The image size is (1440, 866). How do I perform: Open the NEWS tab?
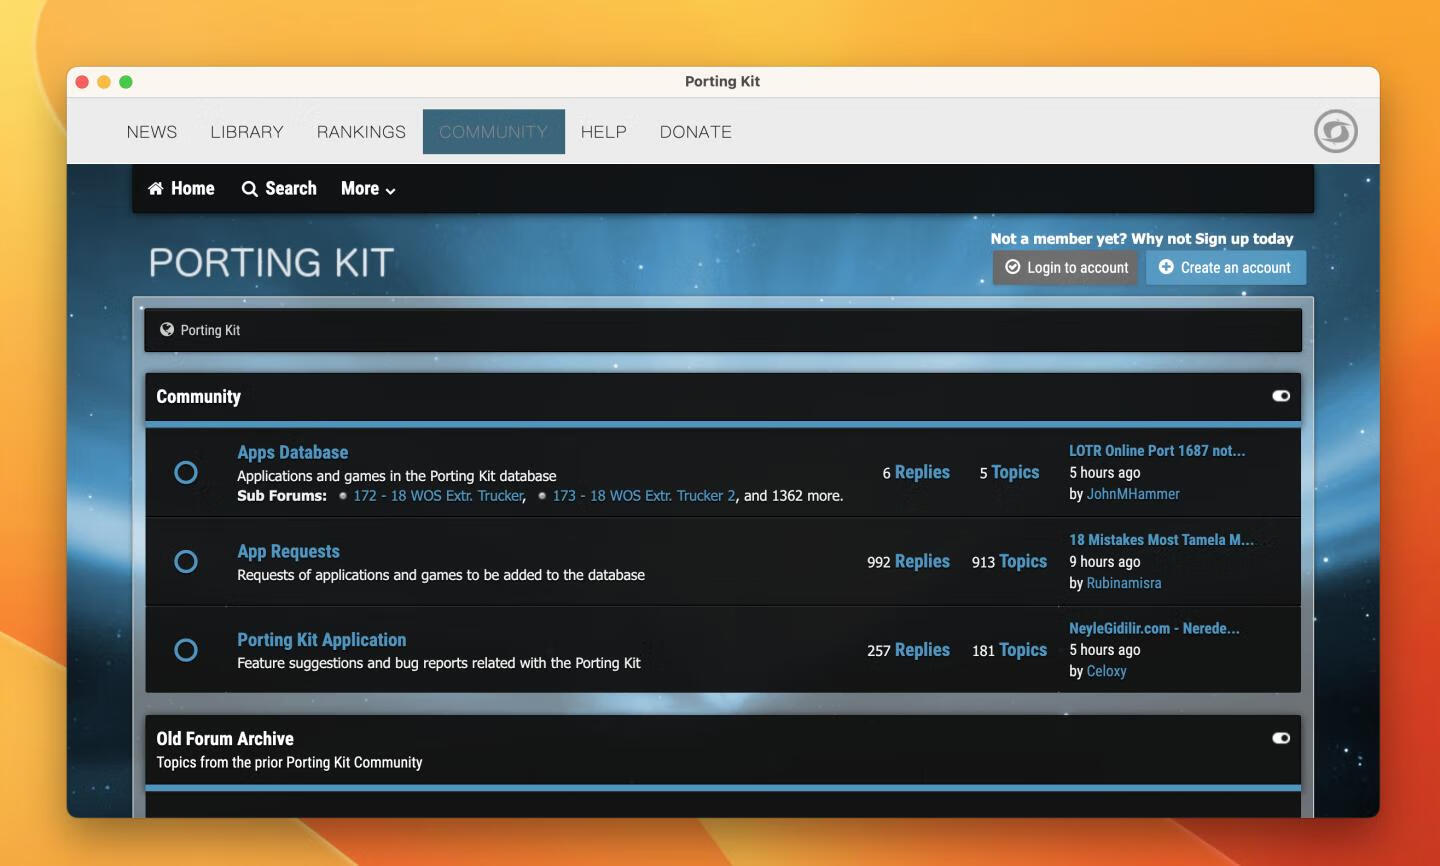[152, 132]
